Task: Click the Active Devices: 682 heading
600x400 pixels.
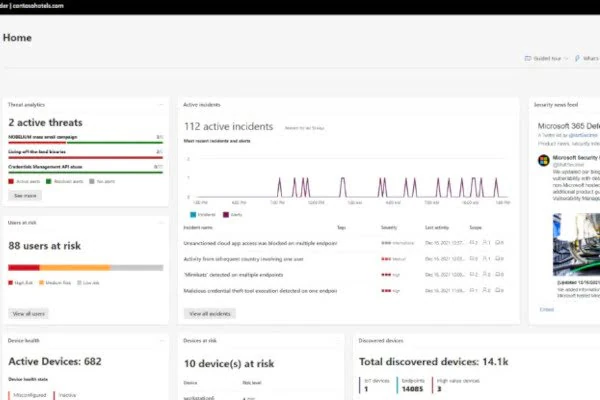Action: 55,362
